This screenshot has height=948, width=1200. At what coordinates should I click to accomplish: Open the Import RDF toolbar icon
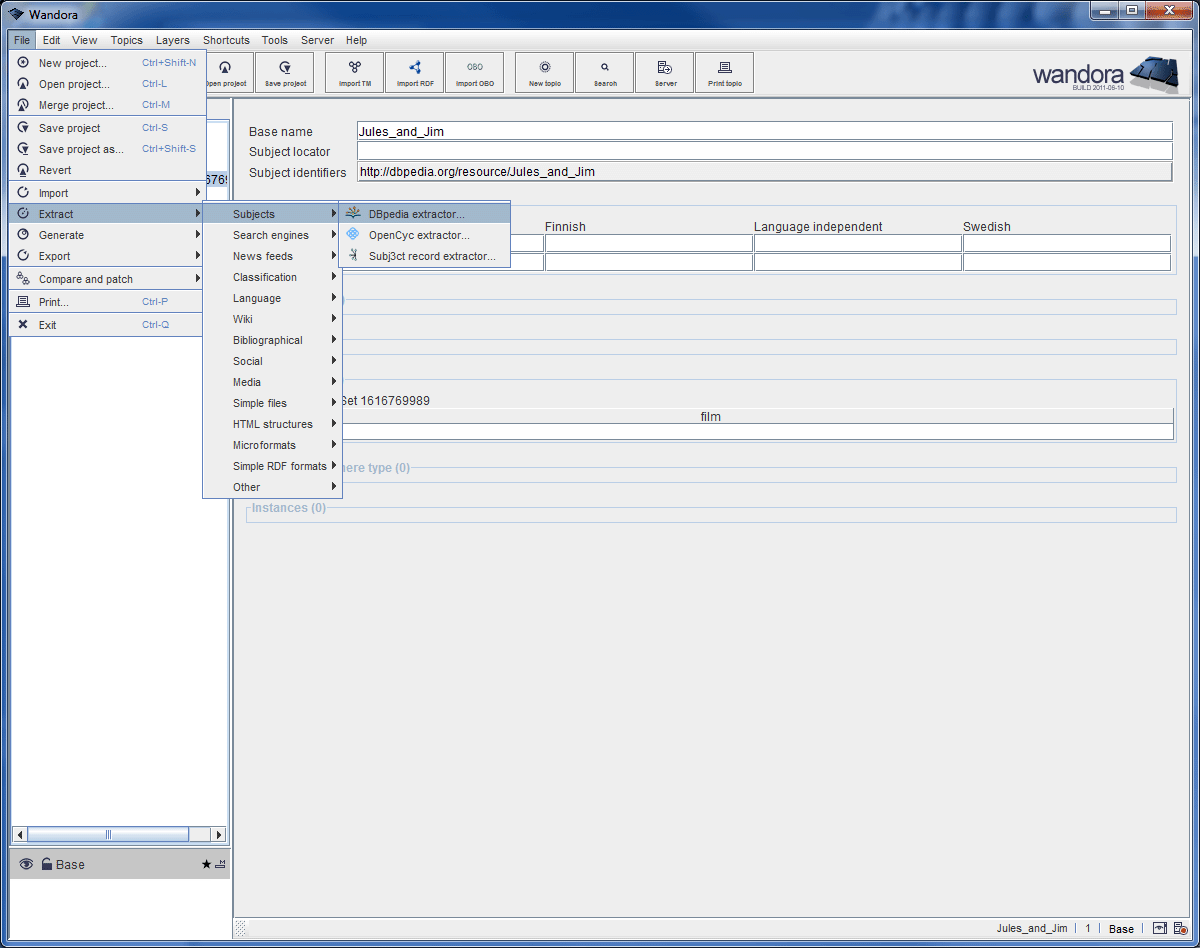point(414,72)
